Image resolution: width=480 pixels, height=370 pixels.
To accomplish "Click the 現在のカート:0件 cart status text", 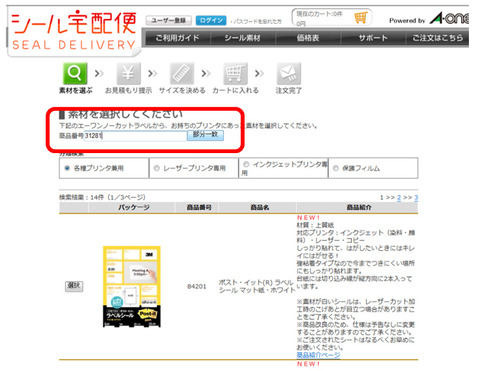I will 319,14.
